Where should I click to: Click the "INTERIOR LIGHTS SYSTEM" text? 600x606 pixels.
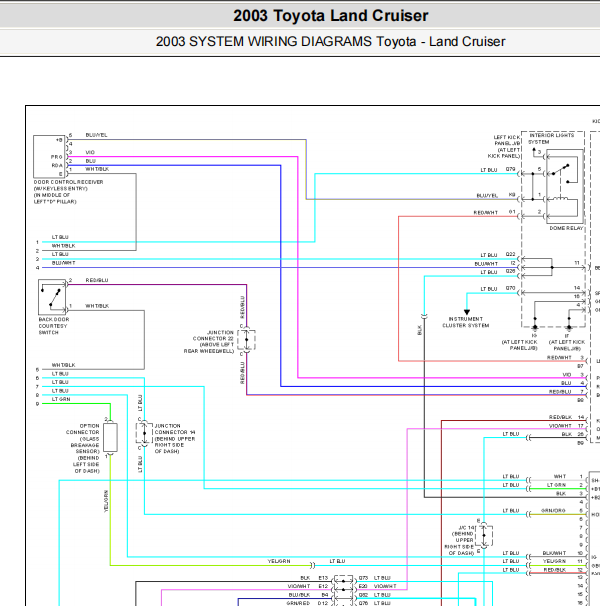point(552,138)
